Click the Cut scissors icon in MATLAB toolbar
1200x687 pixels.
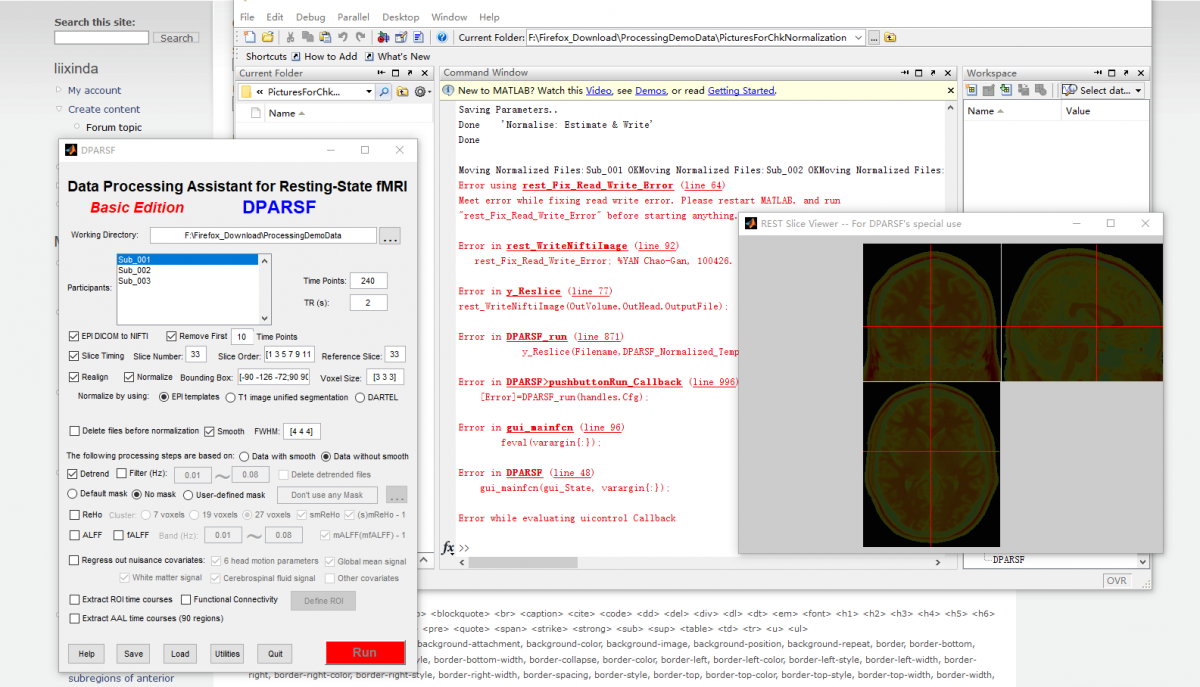[x=291, y=37]
